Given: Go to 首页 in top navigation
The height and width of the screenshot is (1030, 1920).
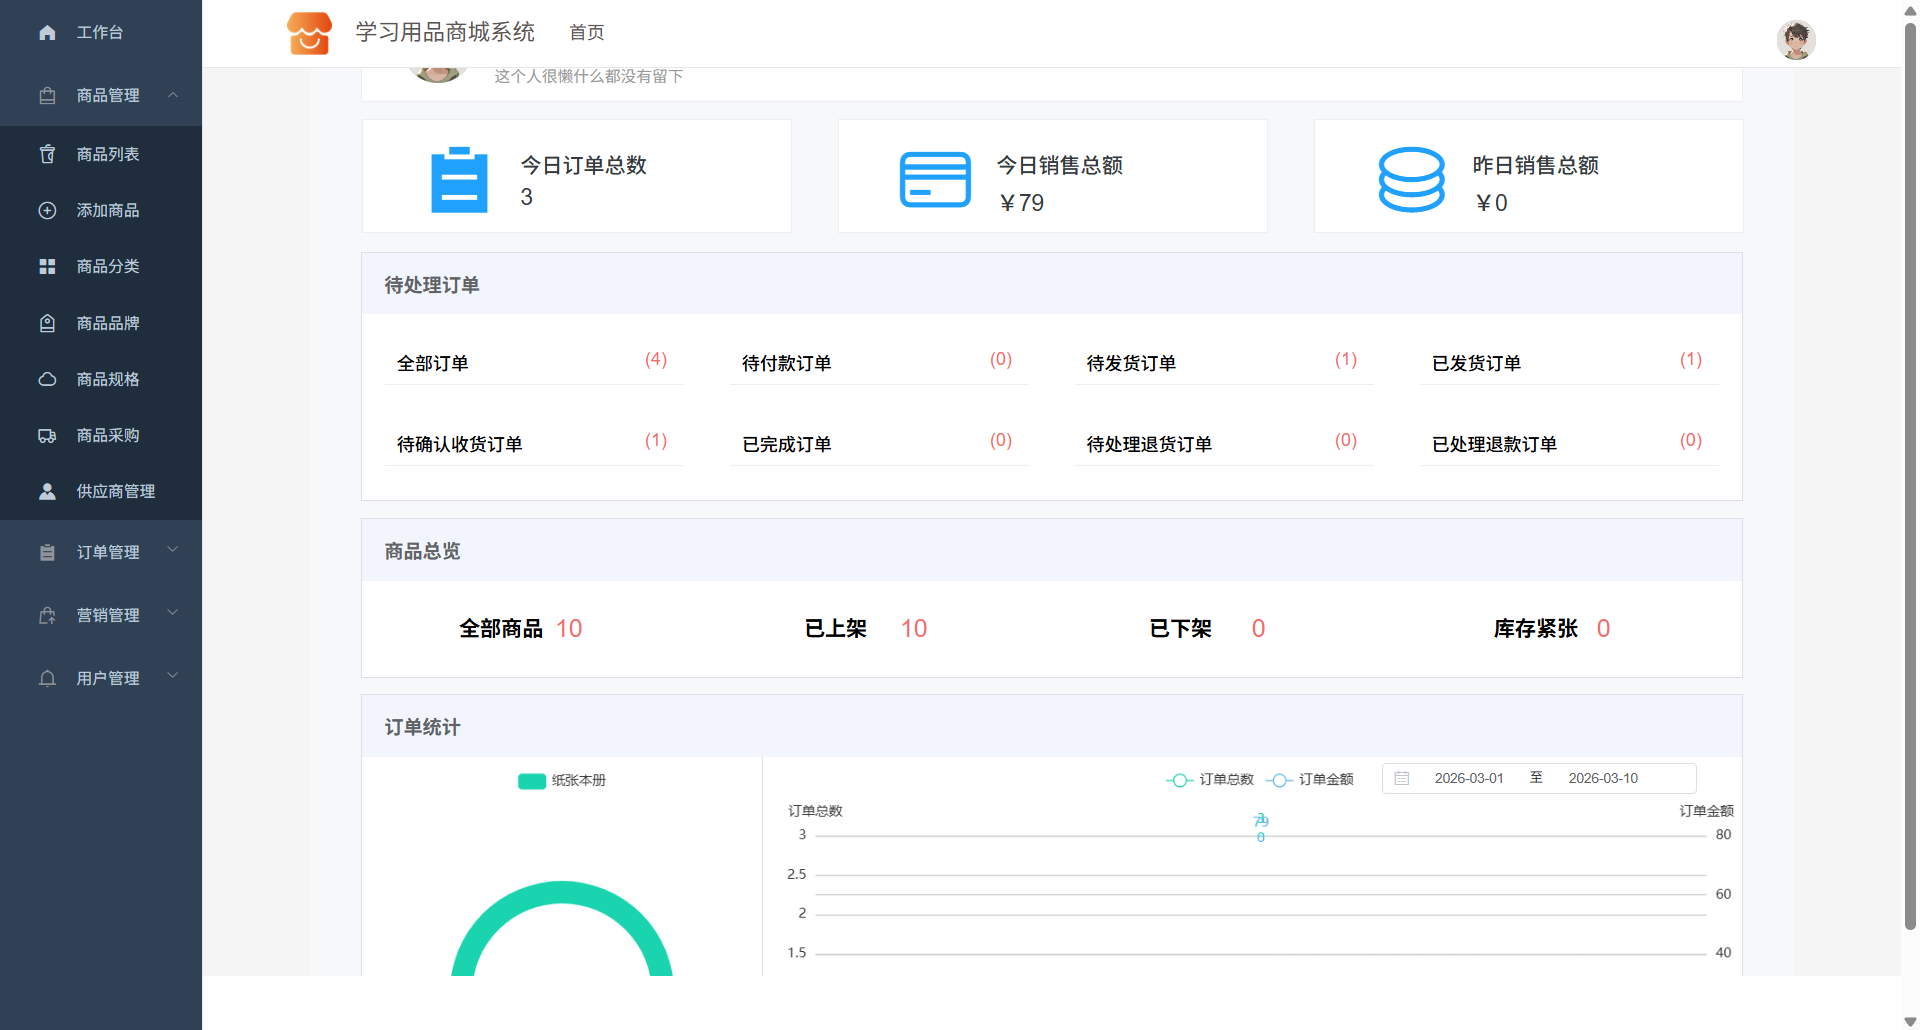Looking at the screenshot, I should point(586,33).
